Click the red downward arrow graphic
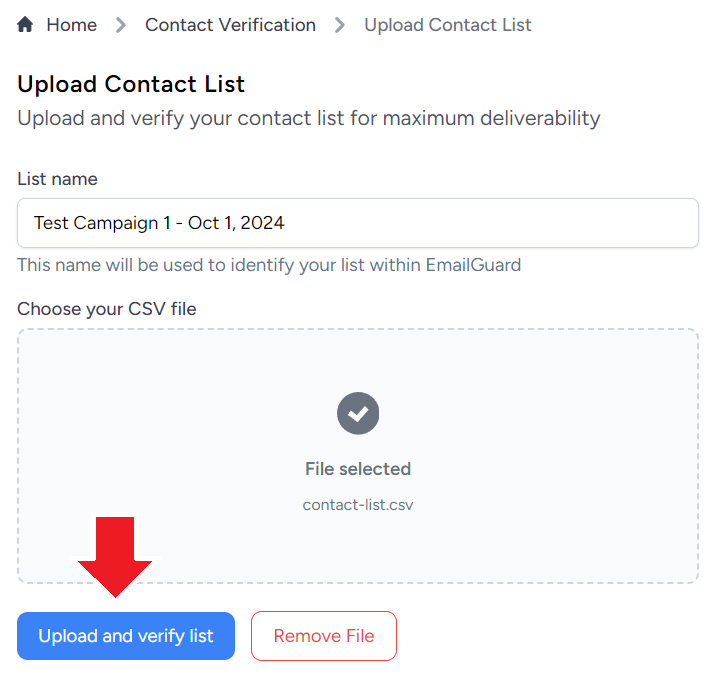The width and height of the screenshot is (718, 678). point(115,556)
